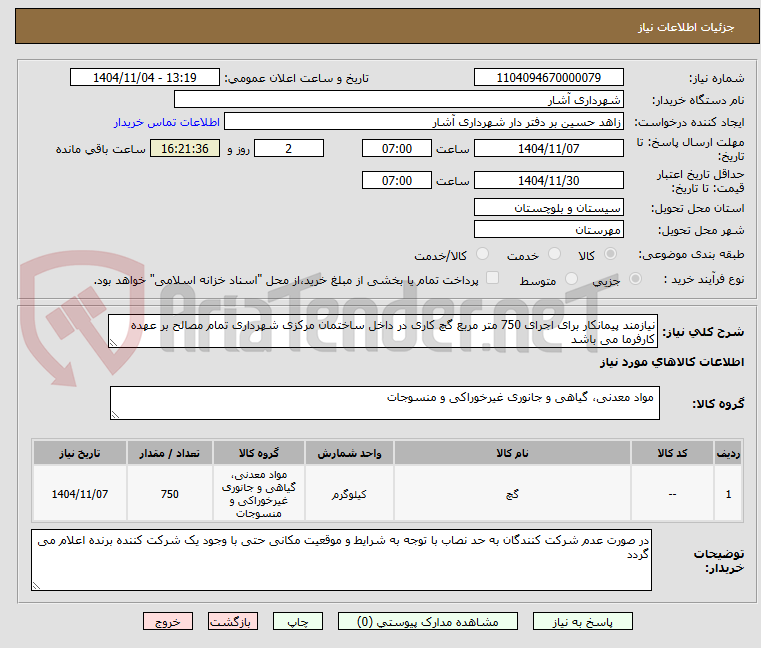
Task: Click the شرح کلی نیاز description text area
Action: [382, 331]
